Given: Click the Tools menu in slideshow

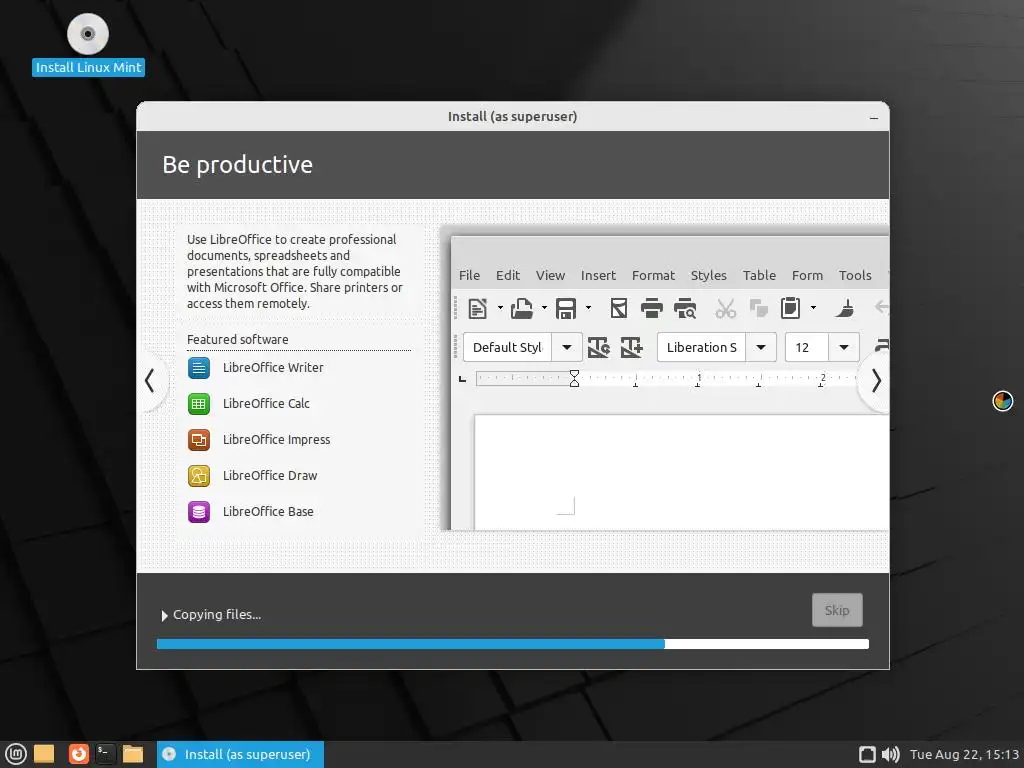Looking at the screenshot, I should coord(855,276).
